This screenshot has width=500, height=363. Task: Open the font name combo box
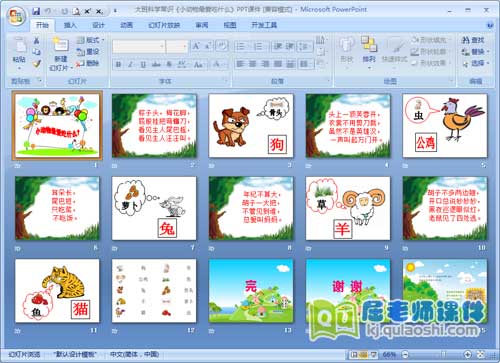tap(139, 47)
